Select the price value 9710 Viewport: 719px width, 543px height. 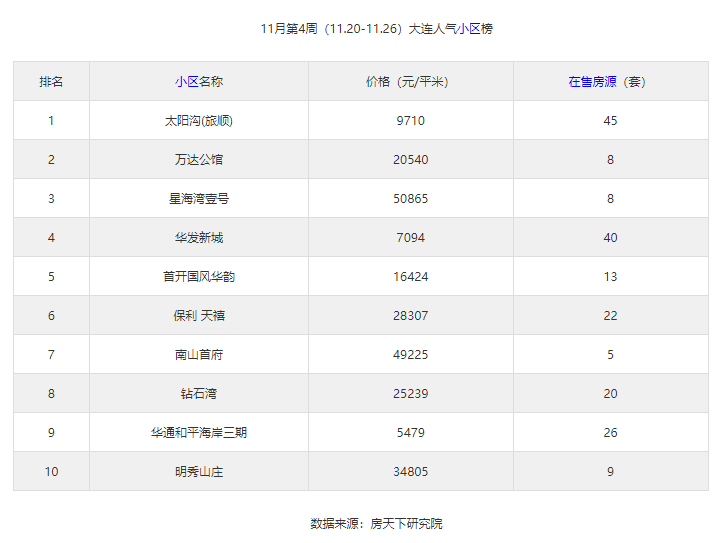[410, 121]
